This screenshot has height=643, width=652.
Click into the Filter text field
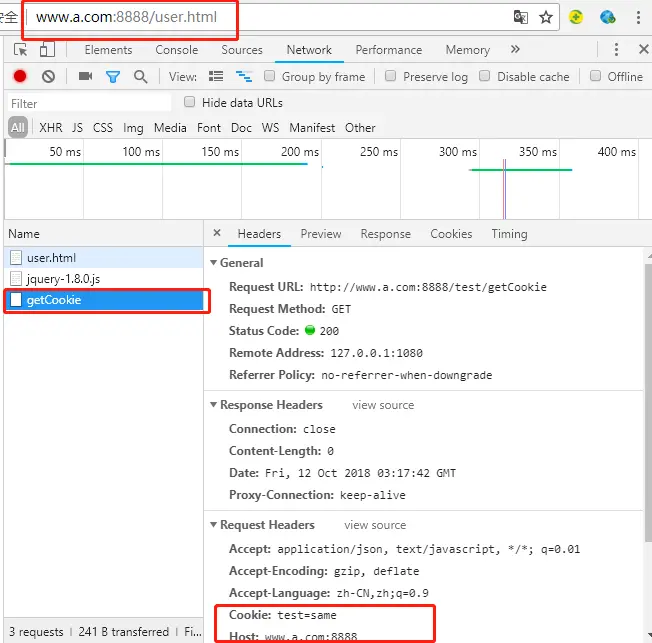tap(89, 103)
